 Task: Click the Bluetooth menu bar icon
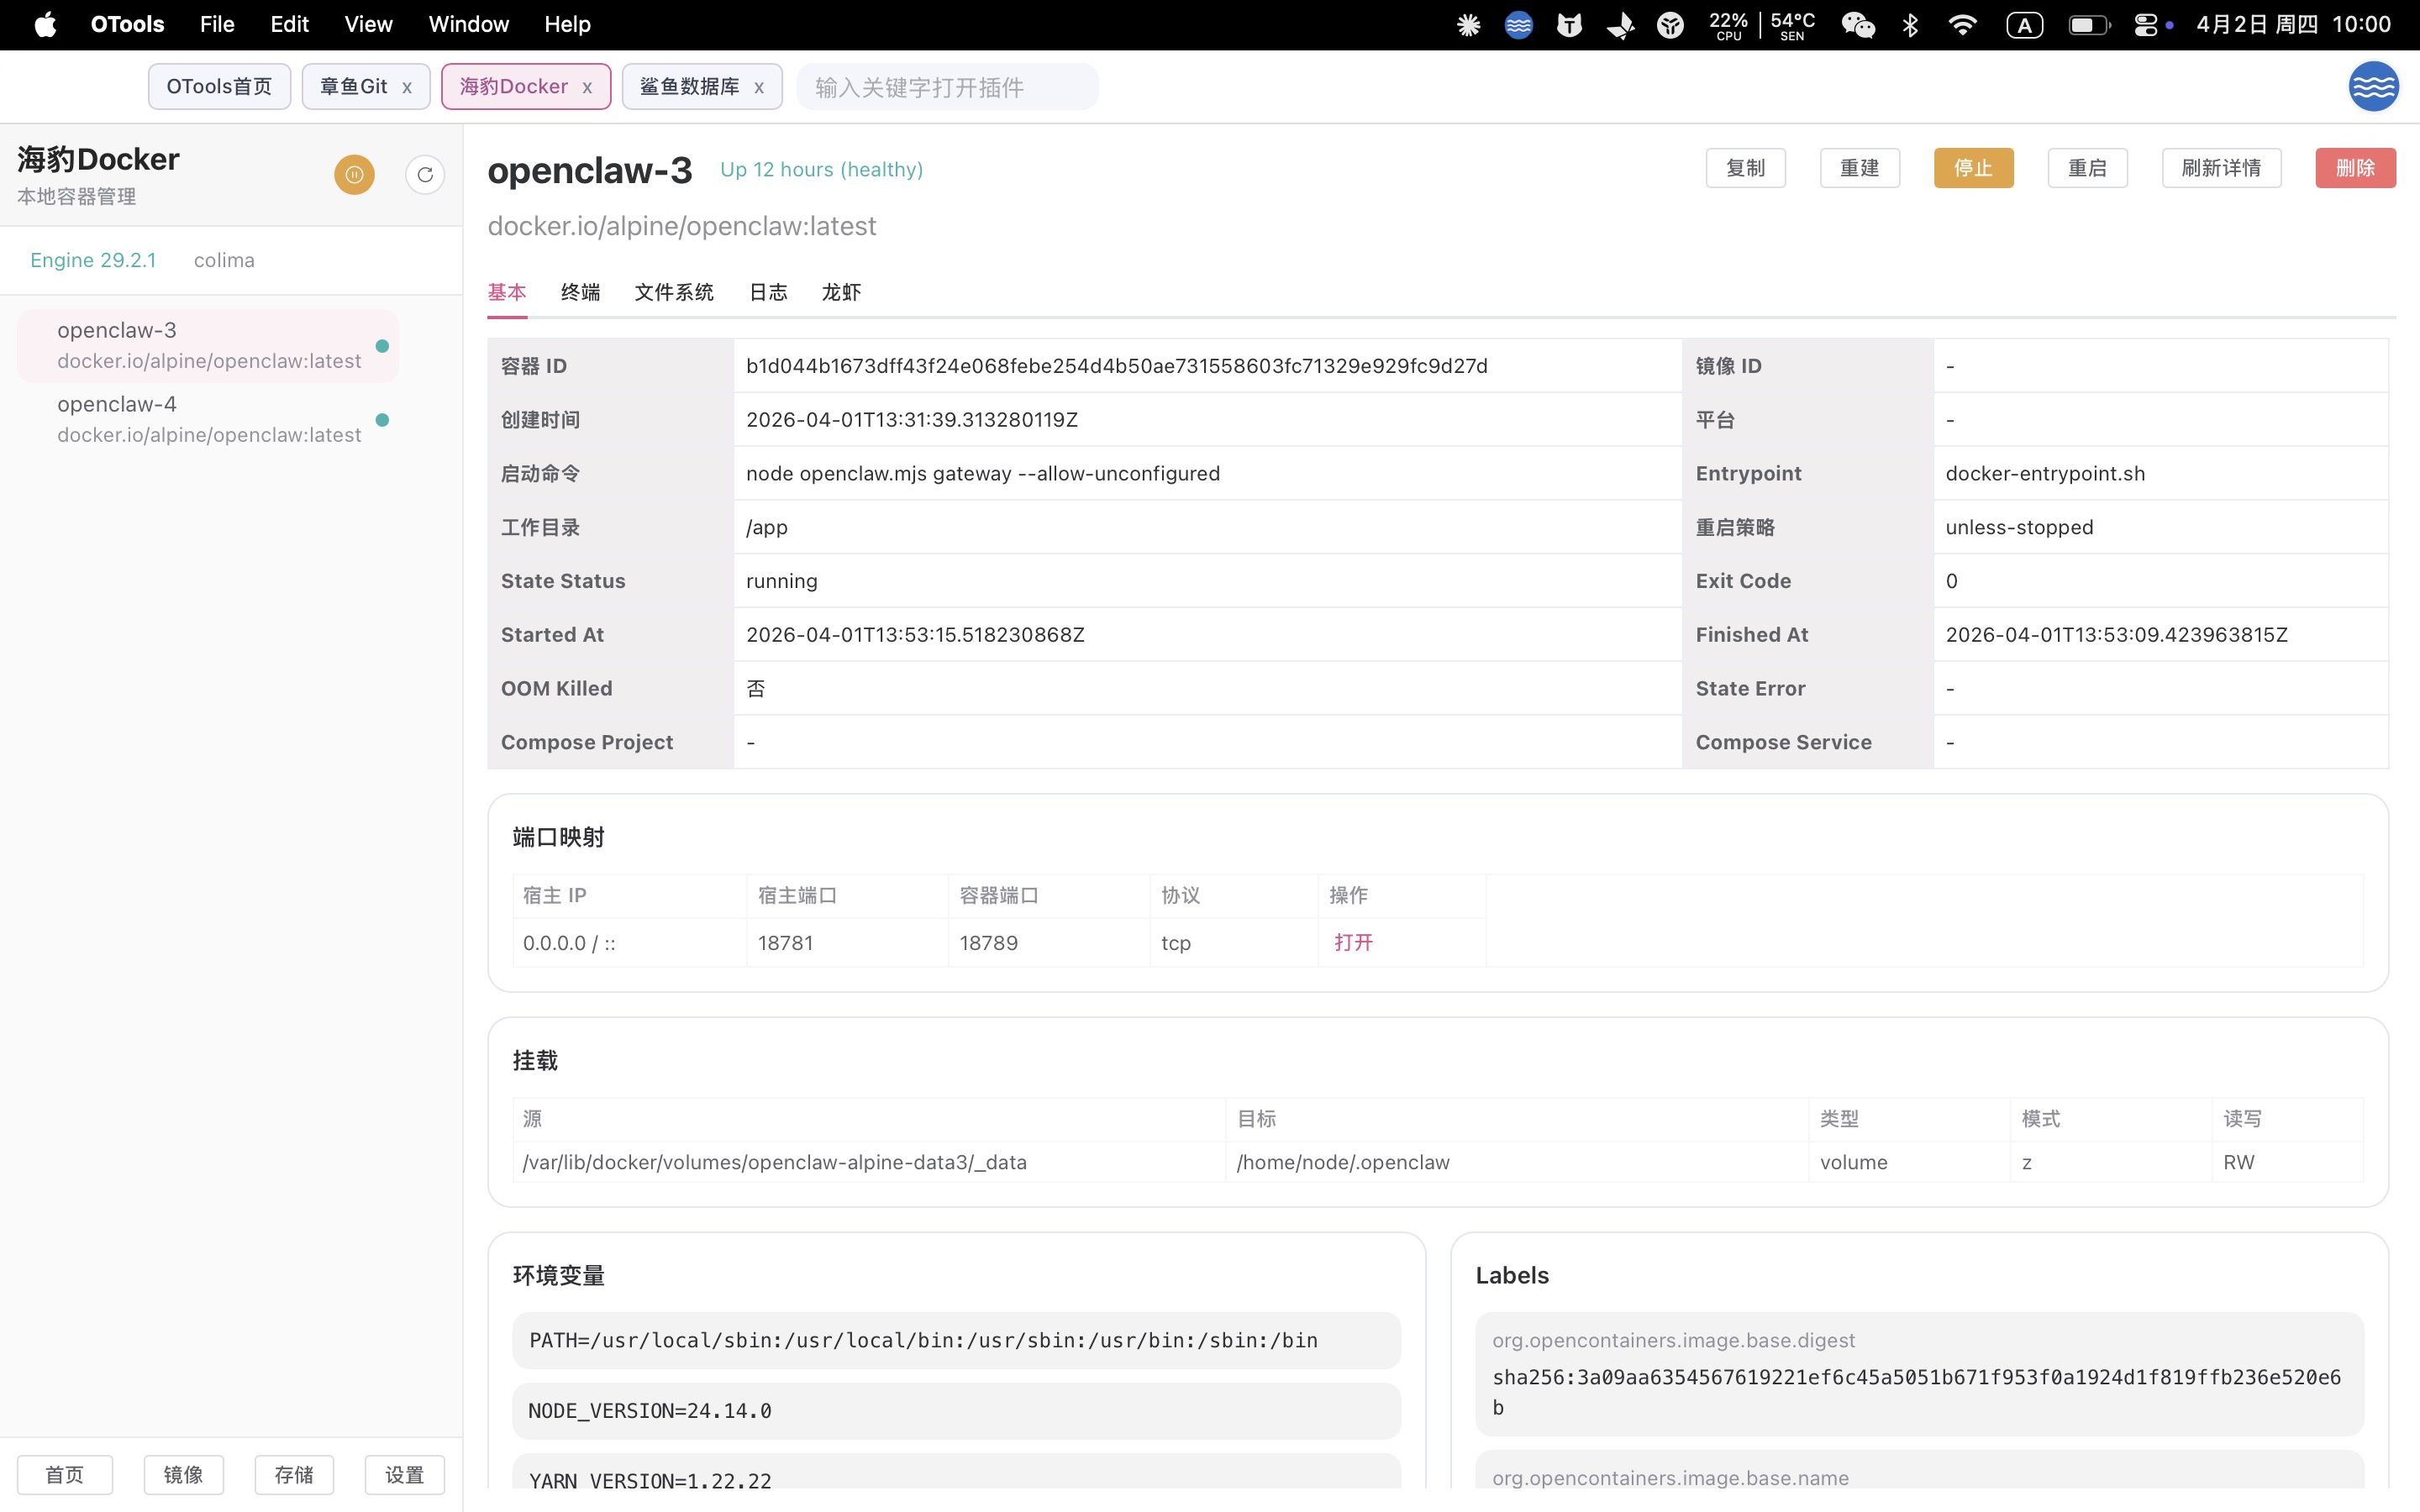coord(1910,25)
